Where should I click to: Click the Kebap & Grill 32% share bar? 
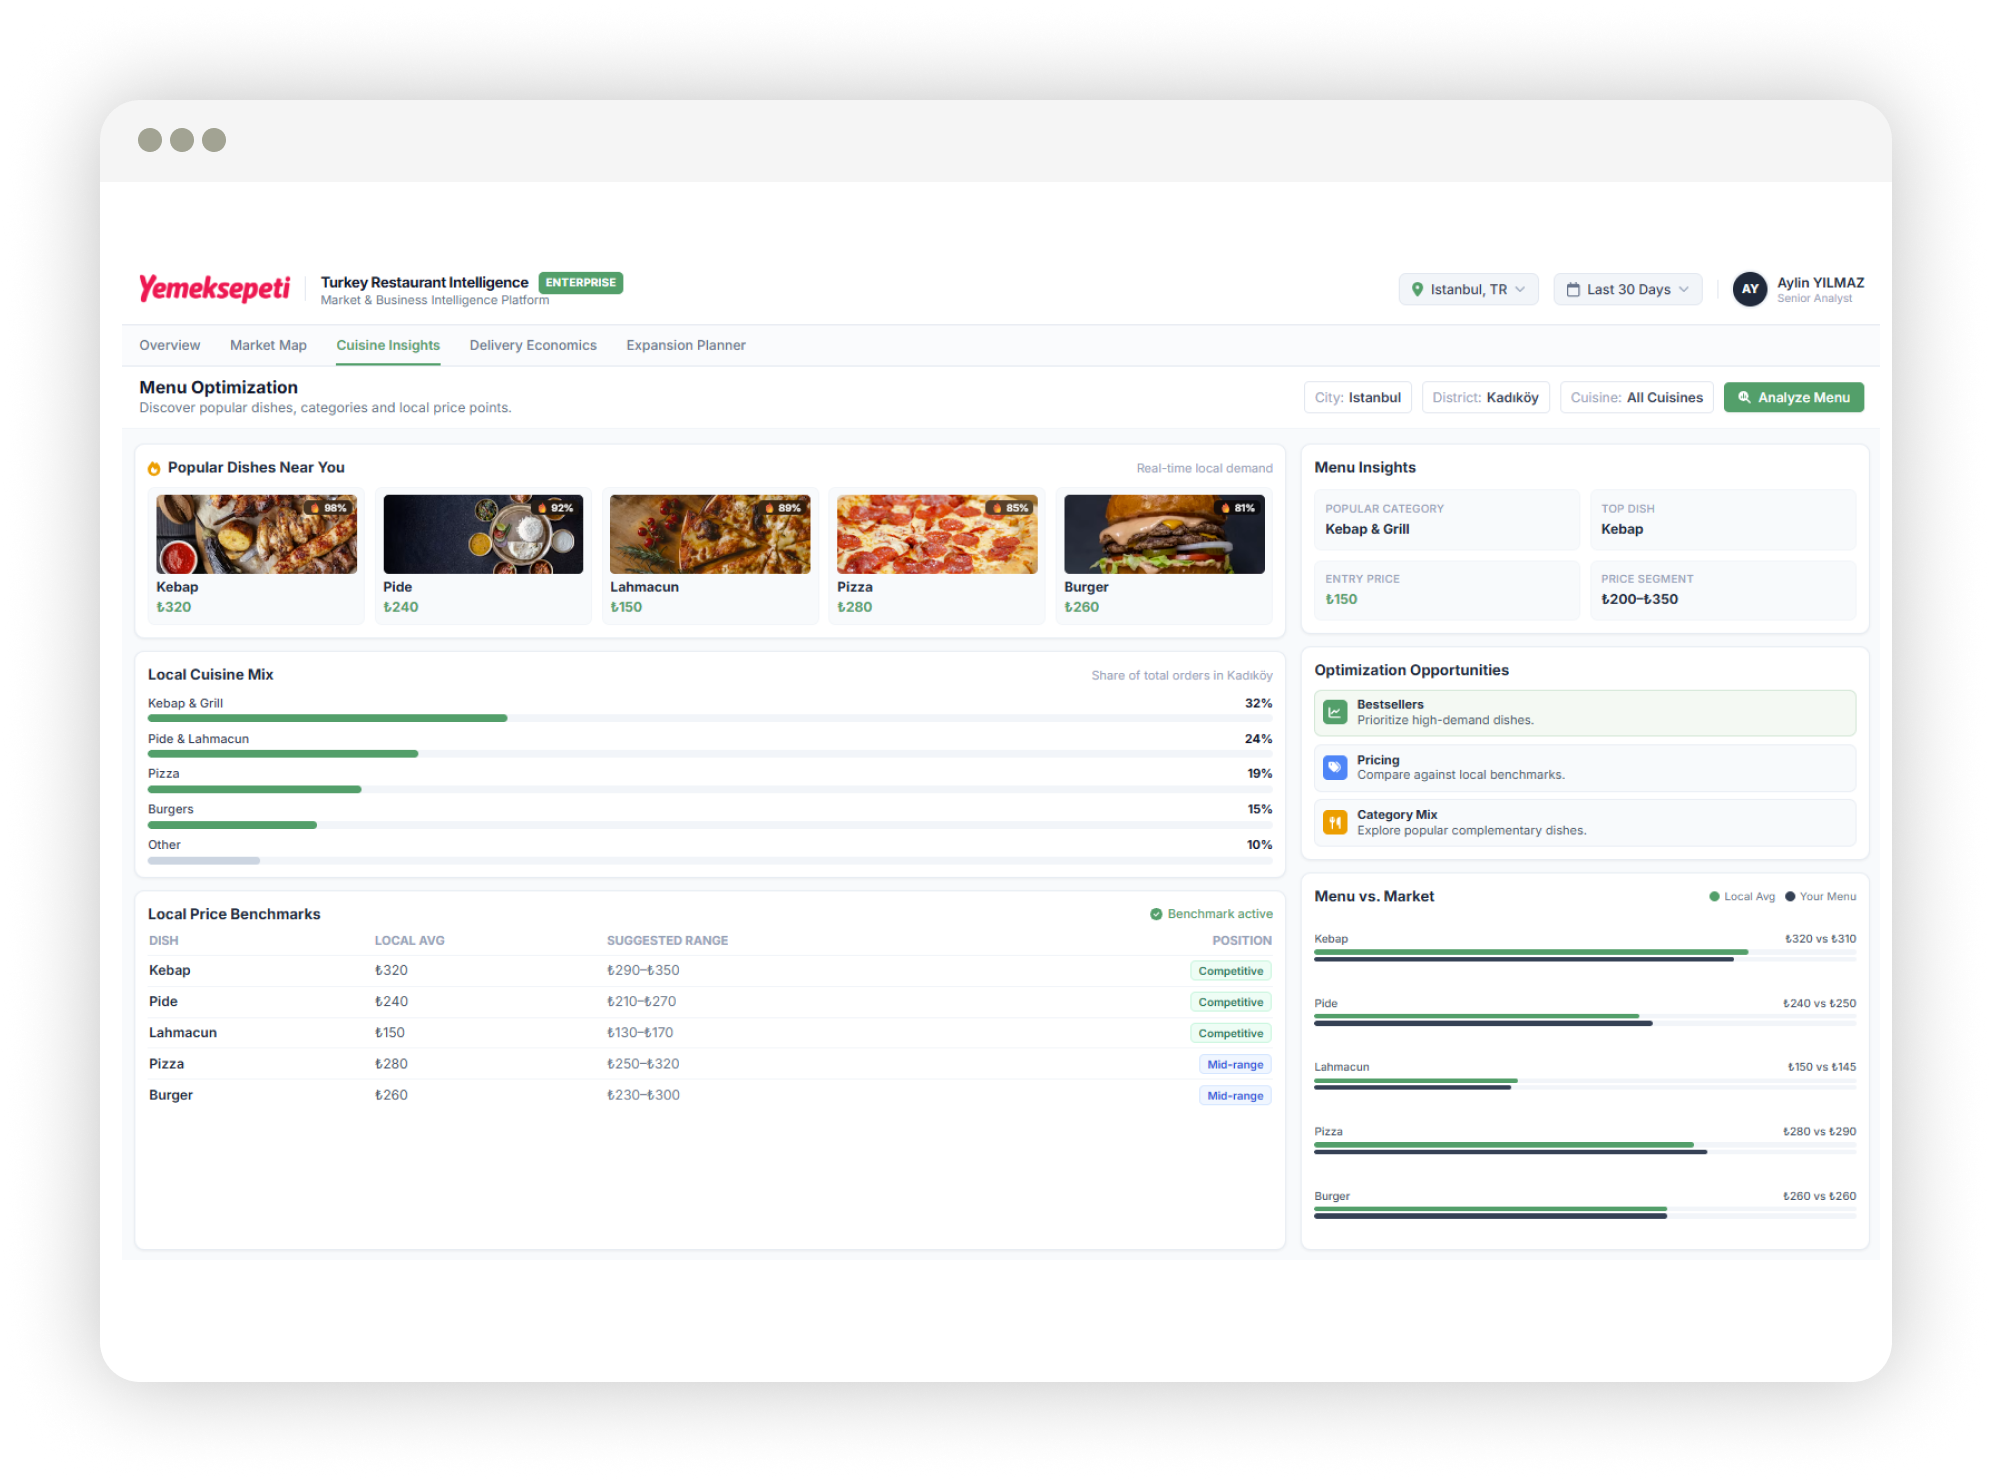(327, 718)
